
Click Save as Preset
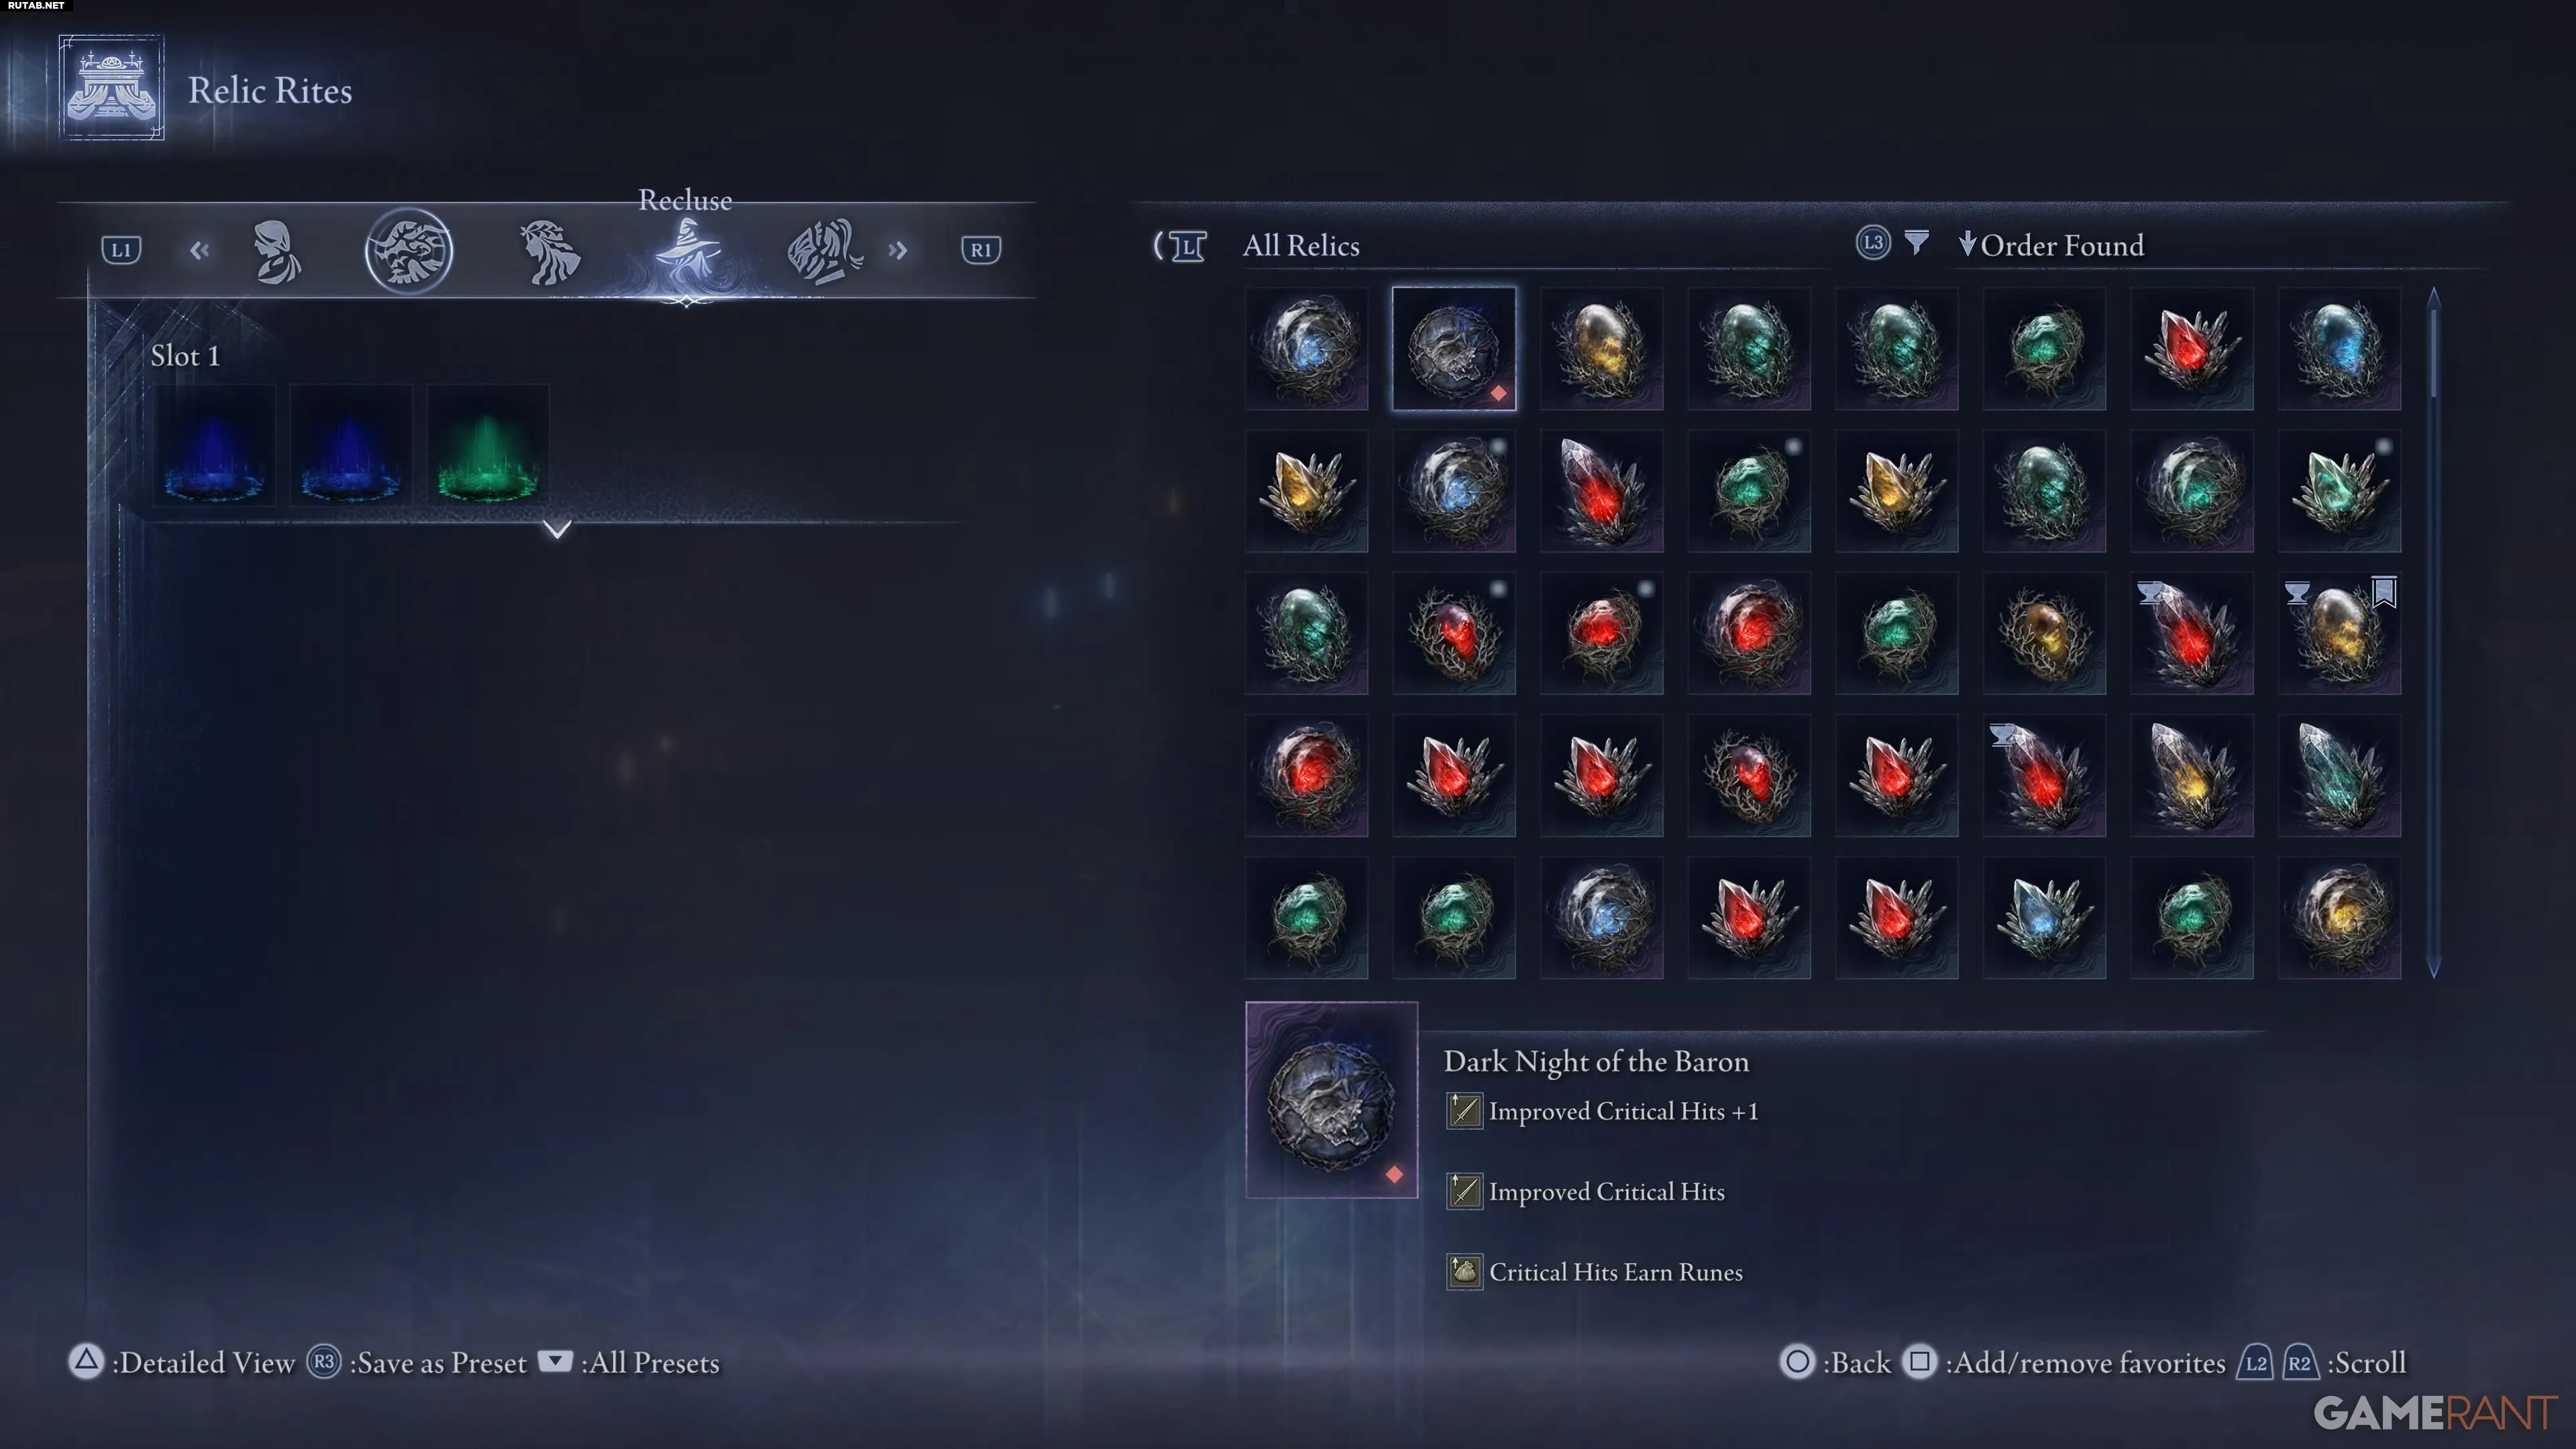(x=437, y=1363)
